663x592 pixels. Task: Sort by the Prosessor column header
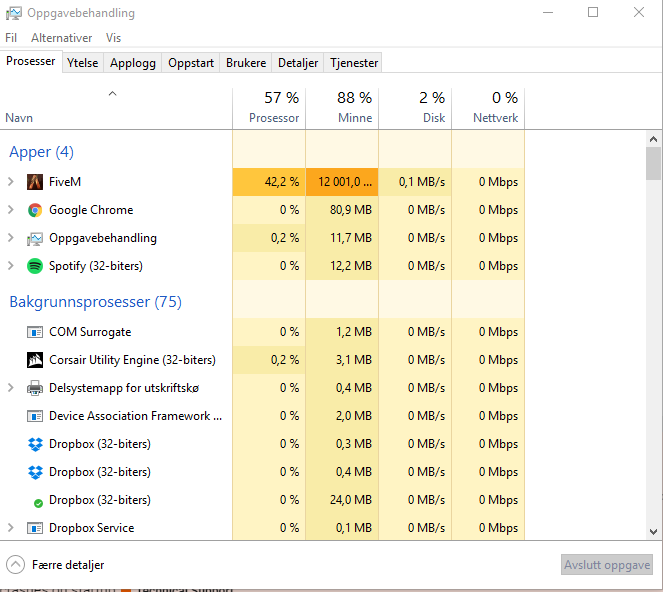pos(269,108)
